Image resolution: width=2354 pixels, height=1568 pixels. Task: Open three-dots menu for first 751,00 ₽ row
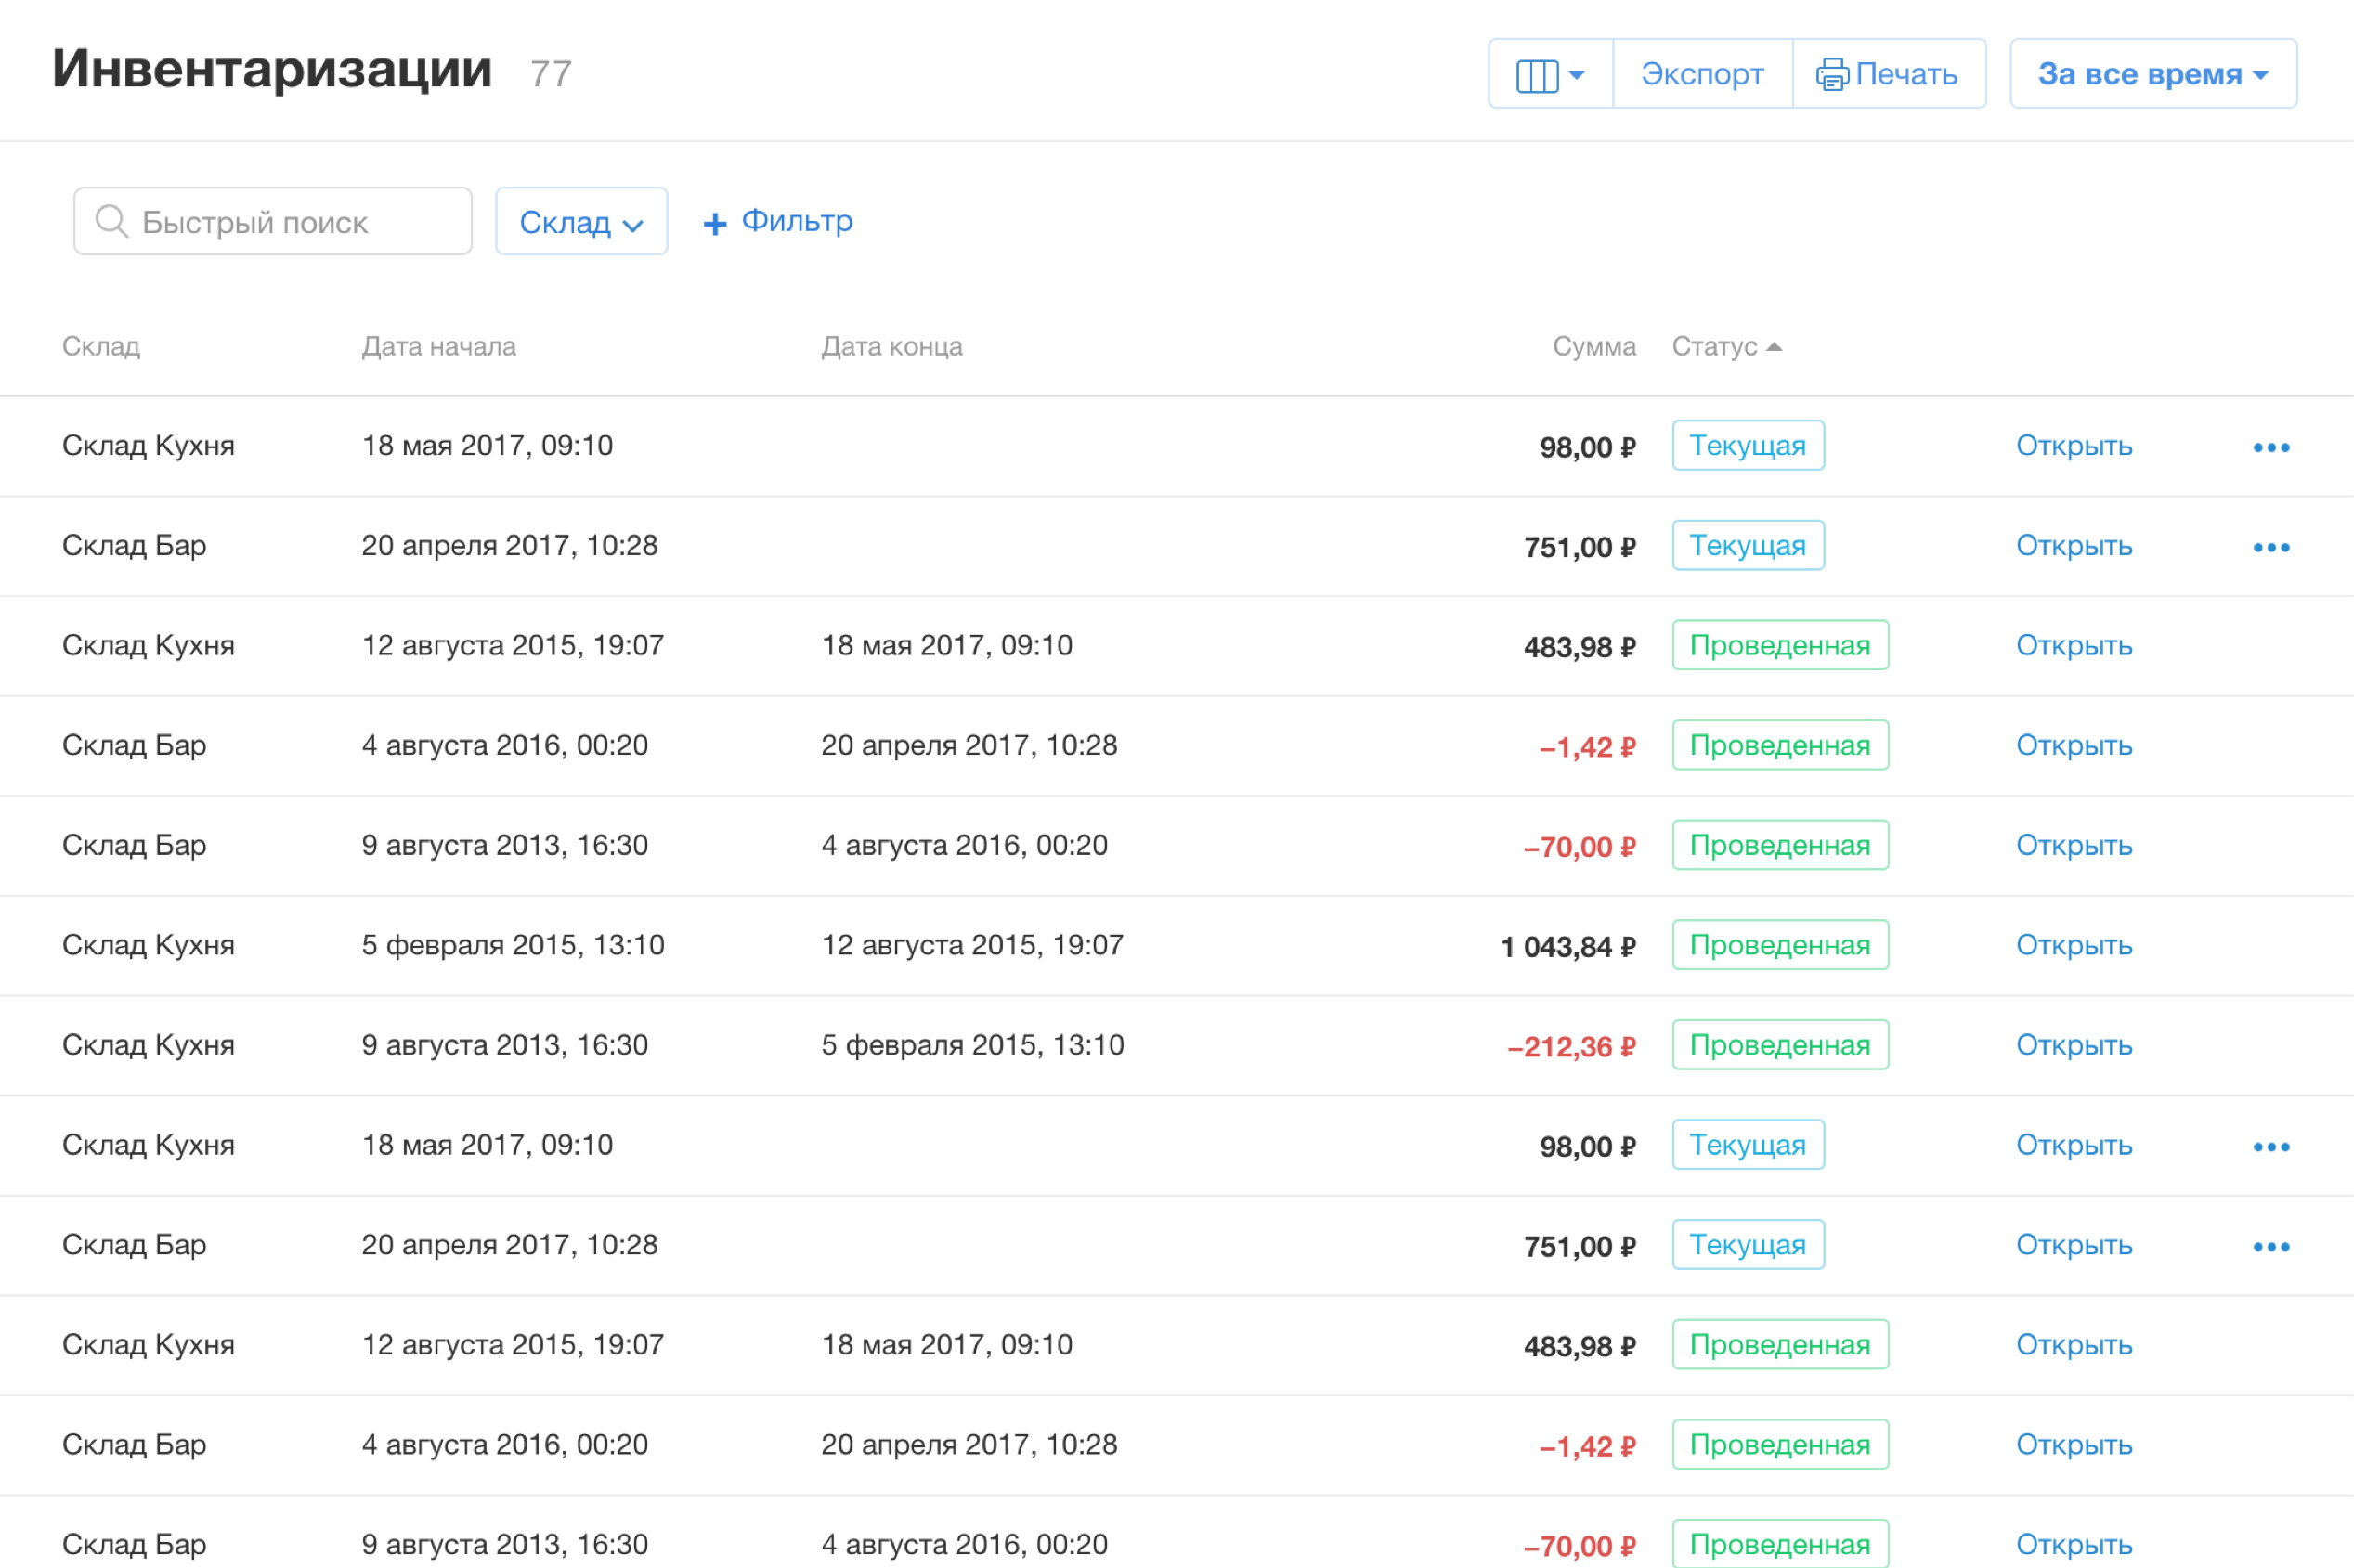point(2270,547)
